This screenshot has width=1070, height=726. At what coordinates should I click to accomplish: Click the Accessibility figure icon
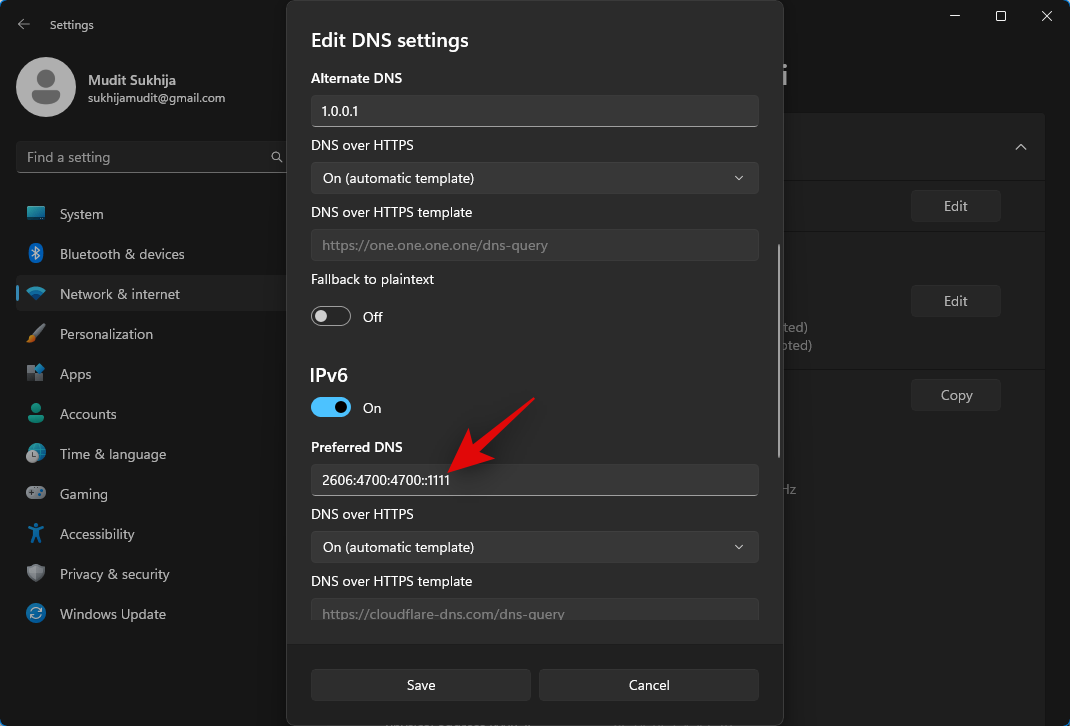pos(36,534)
